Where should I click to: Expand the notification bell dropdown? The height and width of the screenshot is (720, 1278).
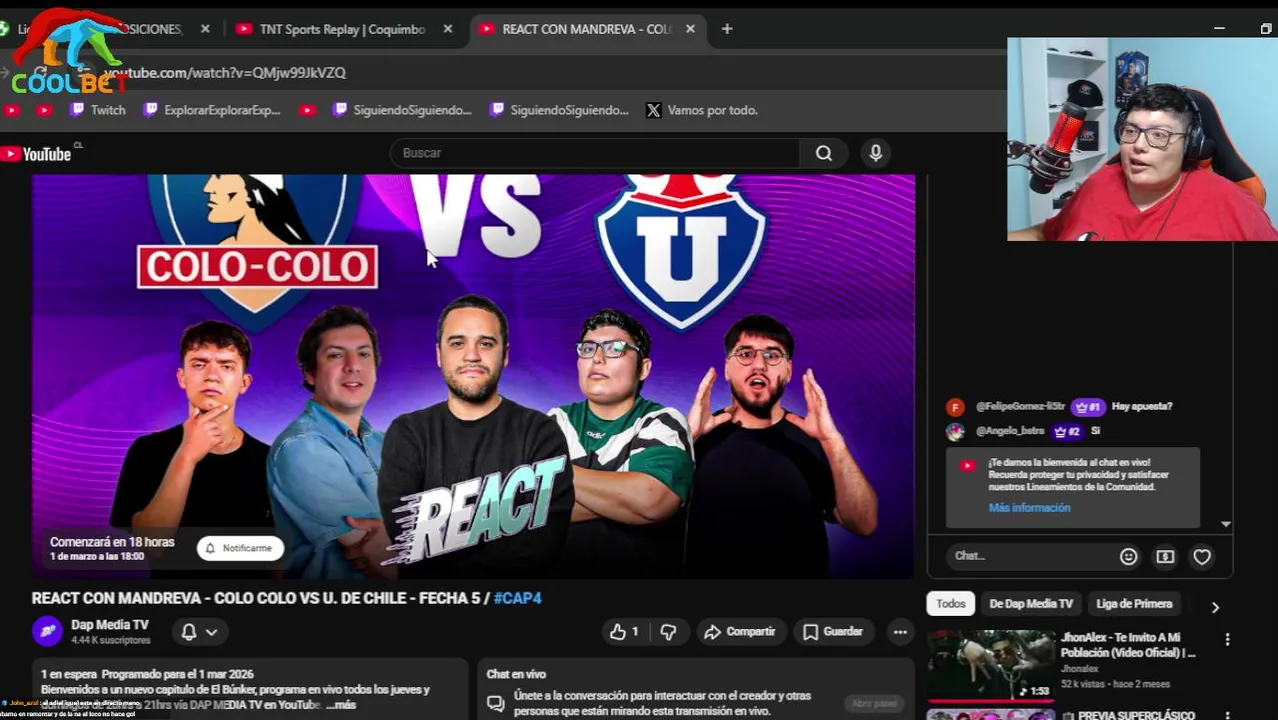199,632
